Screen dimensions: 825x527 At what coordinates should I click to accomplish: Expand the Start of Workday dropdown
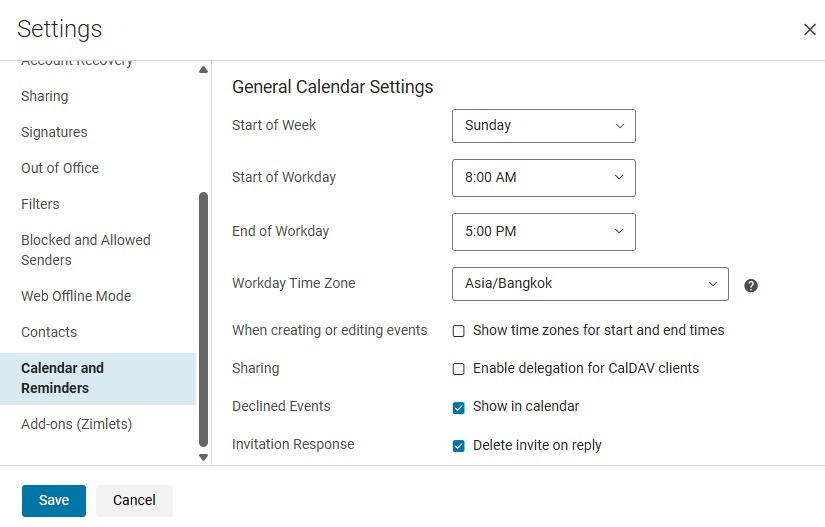tap(543, 178)
